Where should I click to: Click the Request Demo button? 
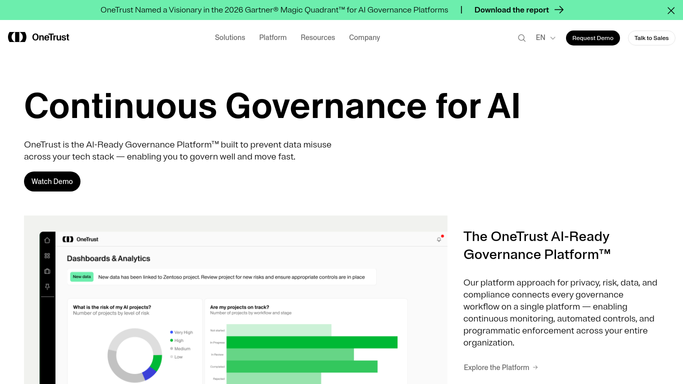coord(592,38)
